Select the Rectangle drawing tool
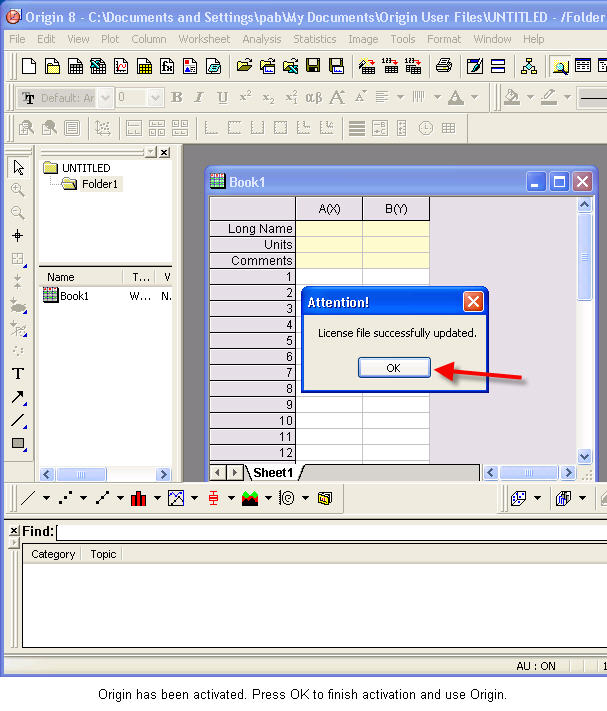This screenshot has width=607, height=711. click(x=18, y=443)
